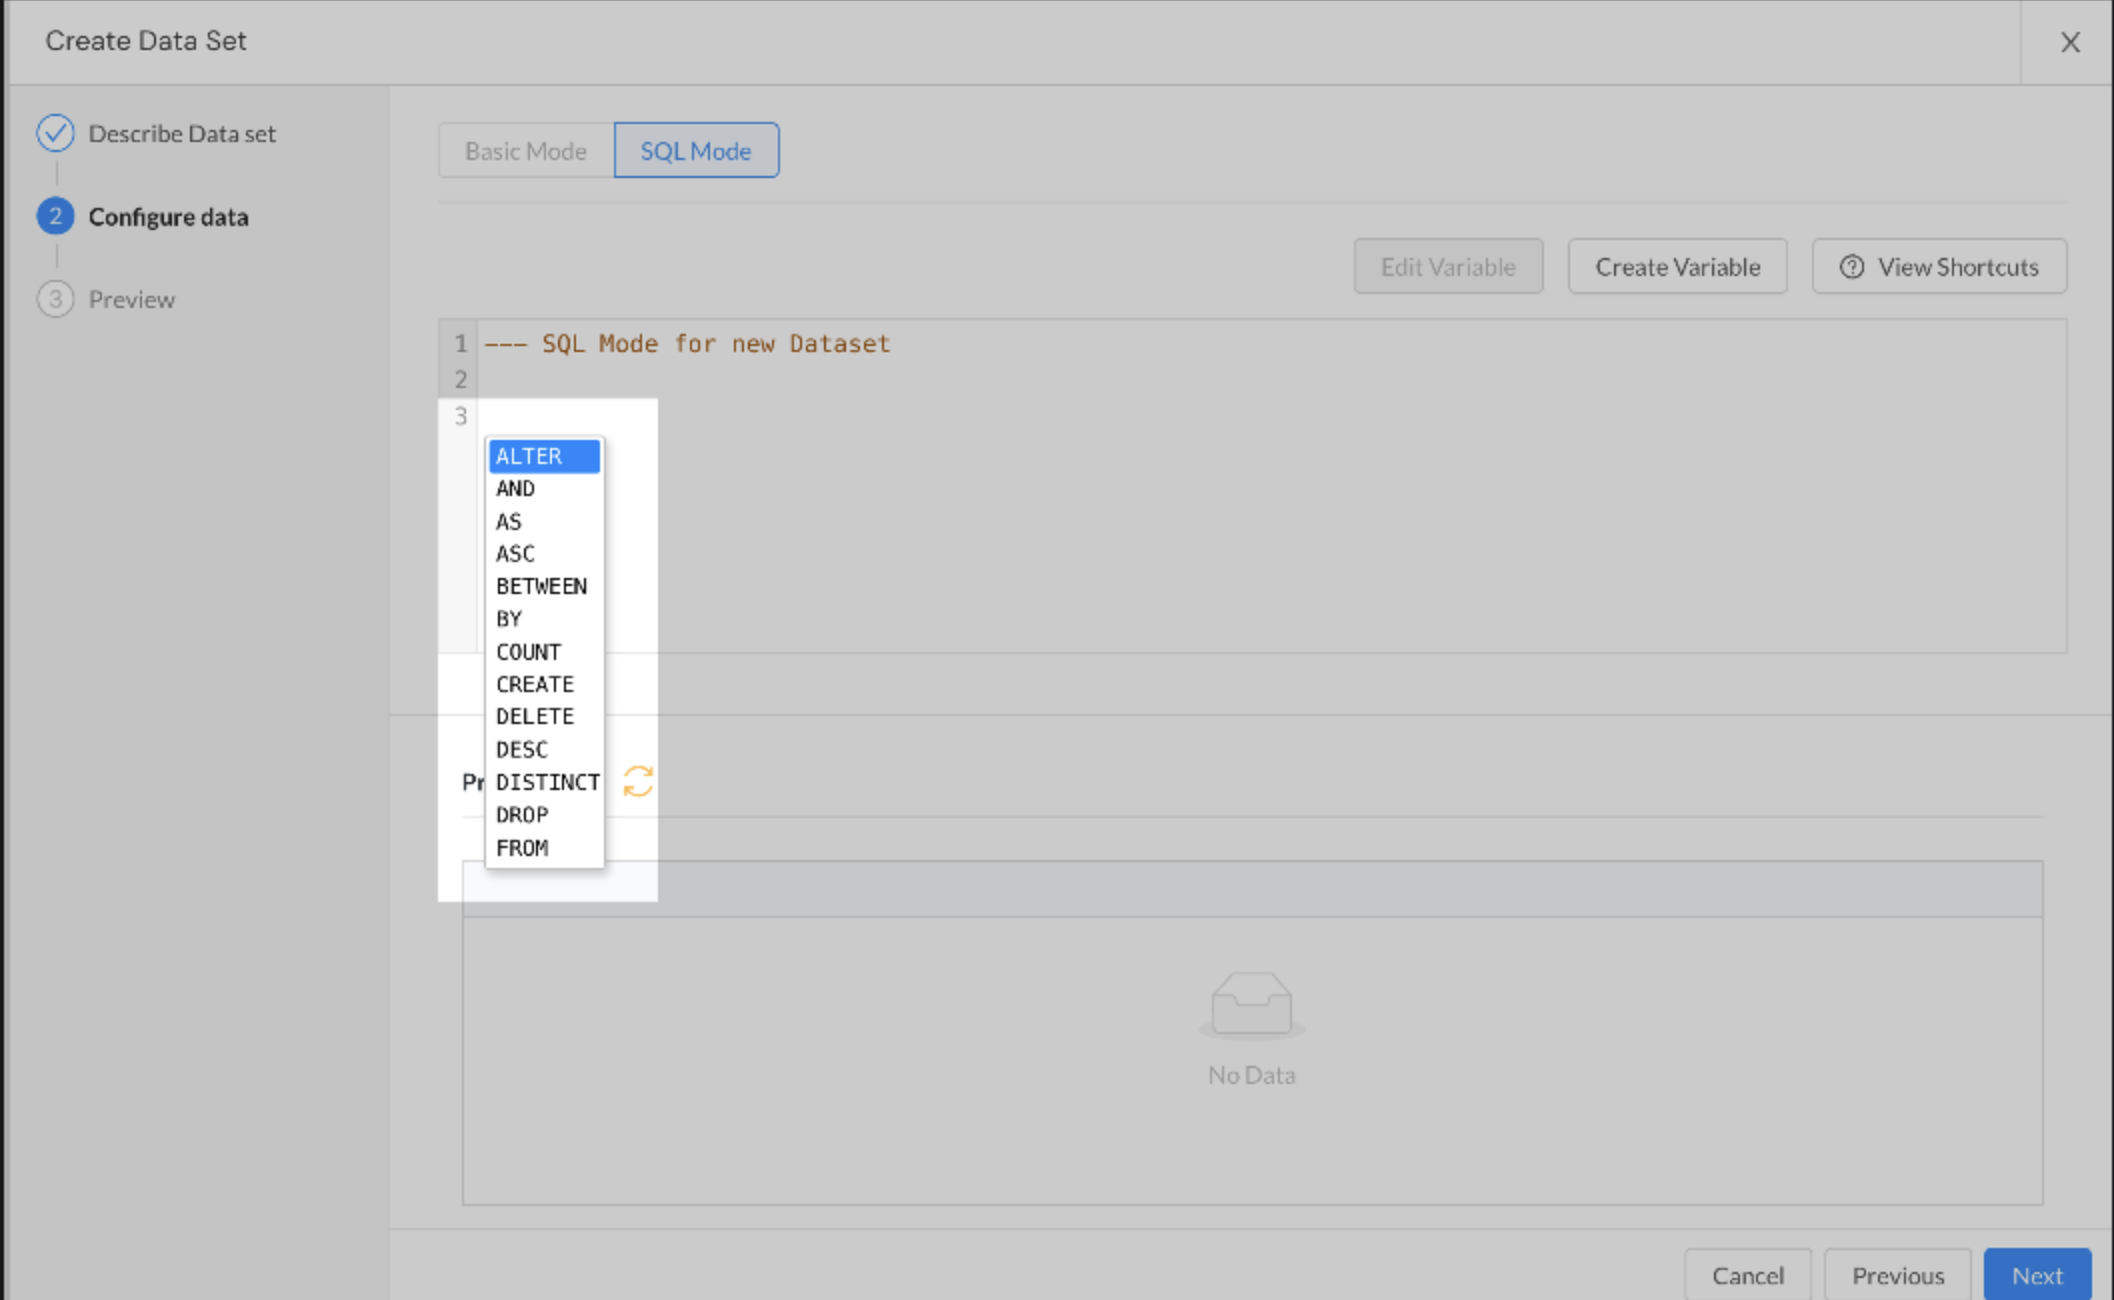
Task: Go back with the Previous button
Action: coord(1897,1275)
